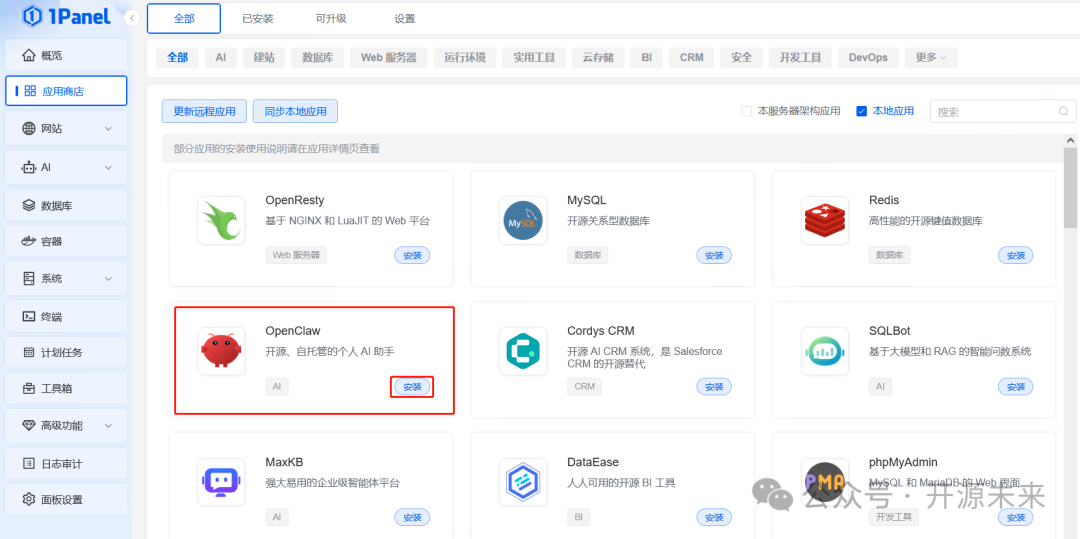Image resolution: width=1080 pixels, height=539 pixels.
Task: Click the 工具箱 toolbox icon
Action: 28,389
